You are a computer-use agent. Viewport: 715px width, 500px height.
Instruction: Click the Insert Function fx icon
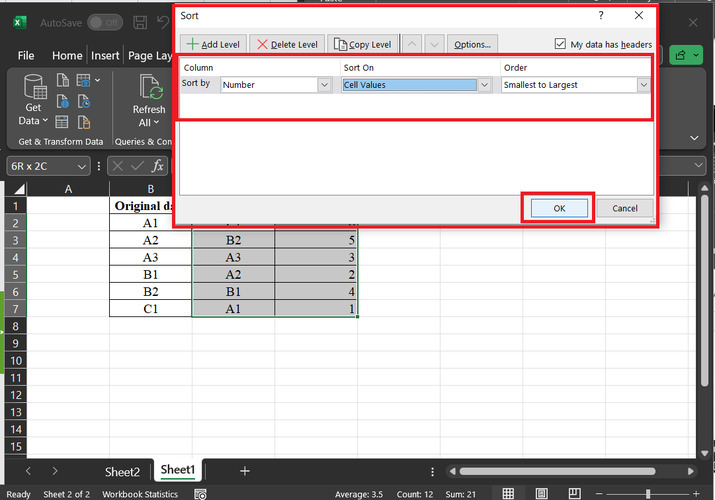point(158,166)
